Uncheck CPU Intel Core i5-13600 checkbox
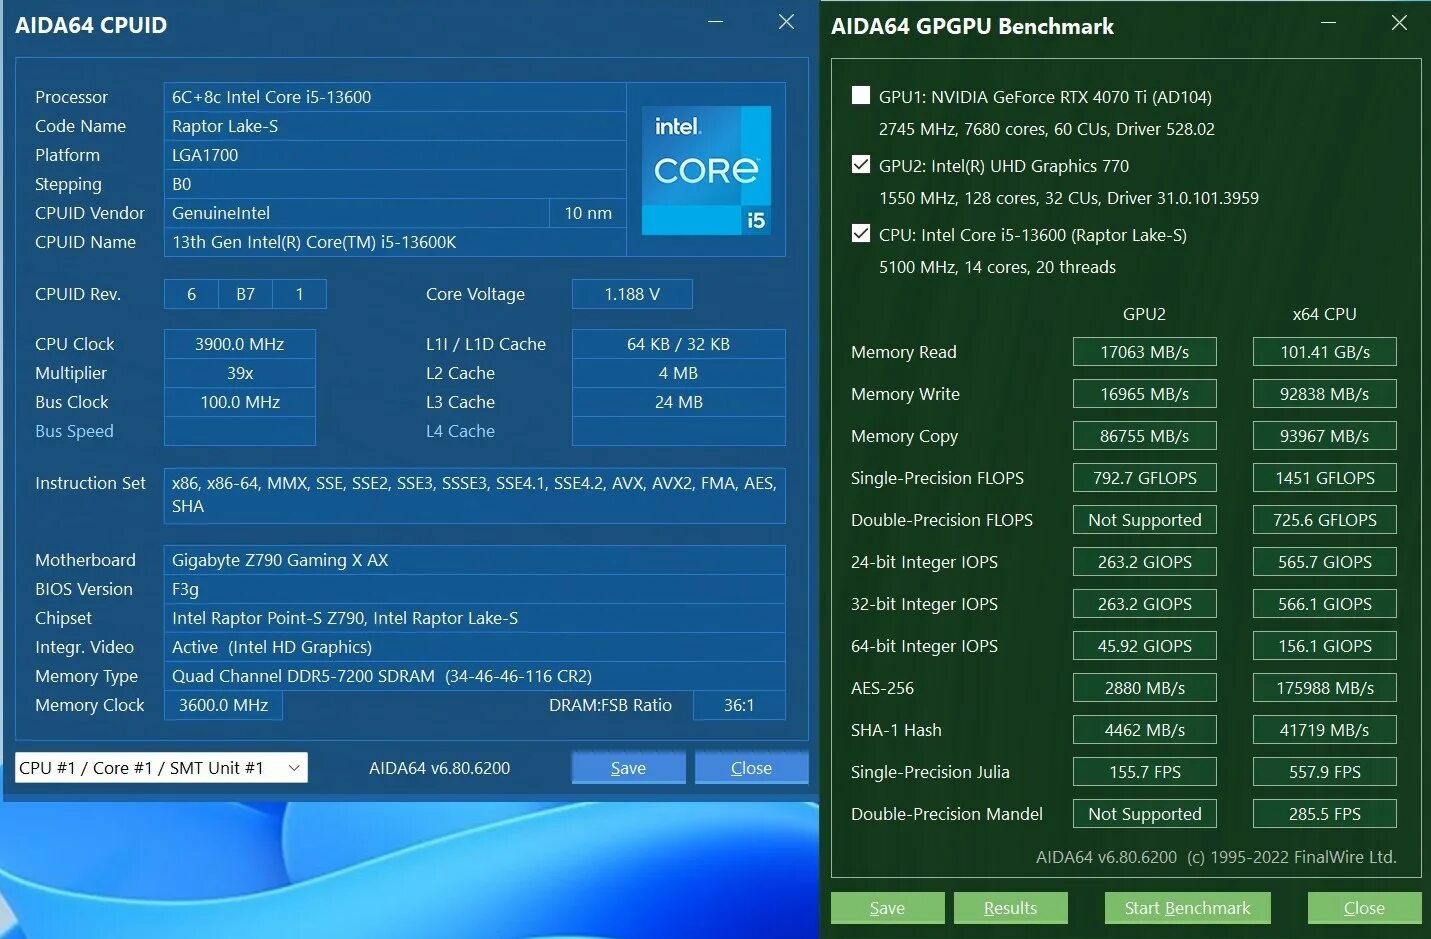 coord(860,234)
